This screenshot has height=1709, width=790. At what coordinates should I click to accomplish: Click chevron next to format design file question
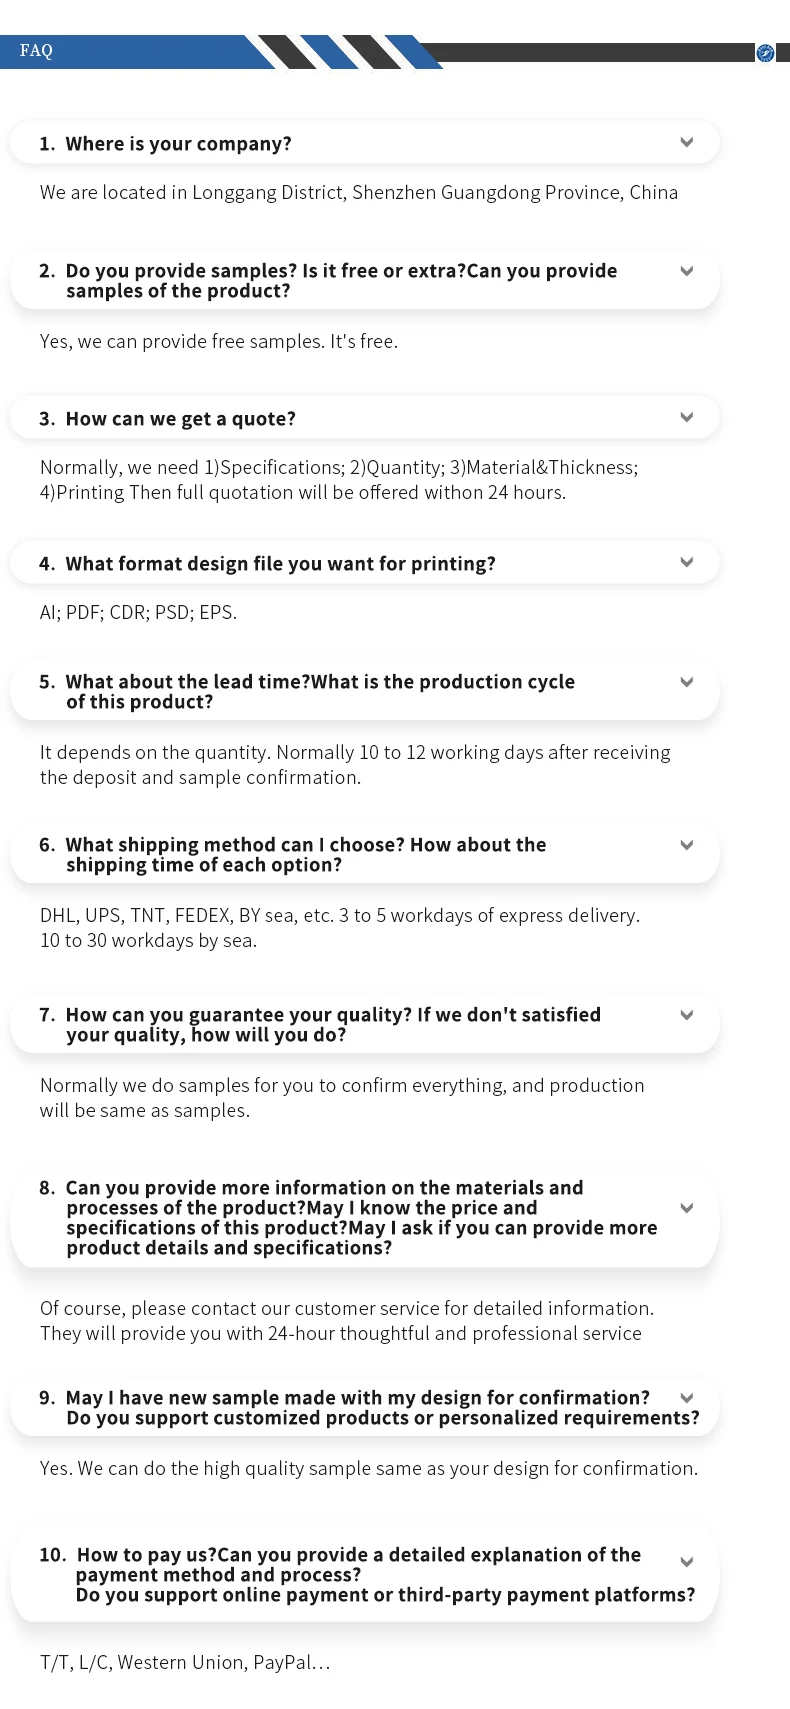(687, 562)
